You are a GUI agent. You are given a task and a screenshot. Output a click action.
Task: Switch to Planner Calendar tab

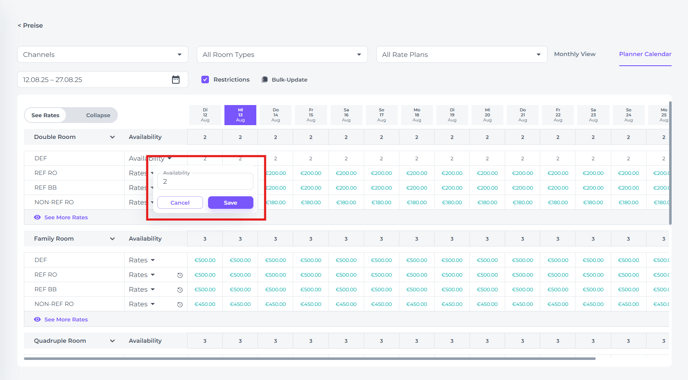coord(645,54)
